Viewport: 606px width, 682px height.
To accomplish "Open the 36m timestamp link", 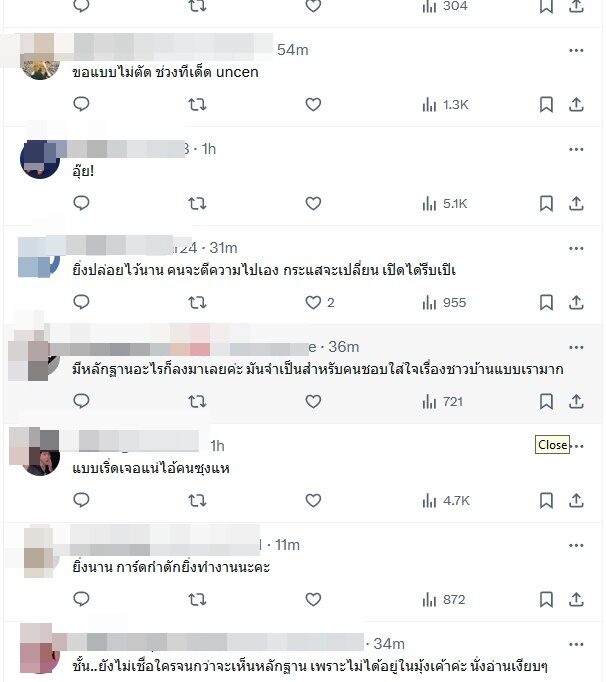I will tap(344, 347).
